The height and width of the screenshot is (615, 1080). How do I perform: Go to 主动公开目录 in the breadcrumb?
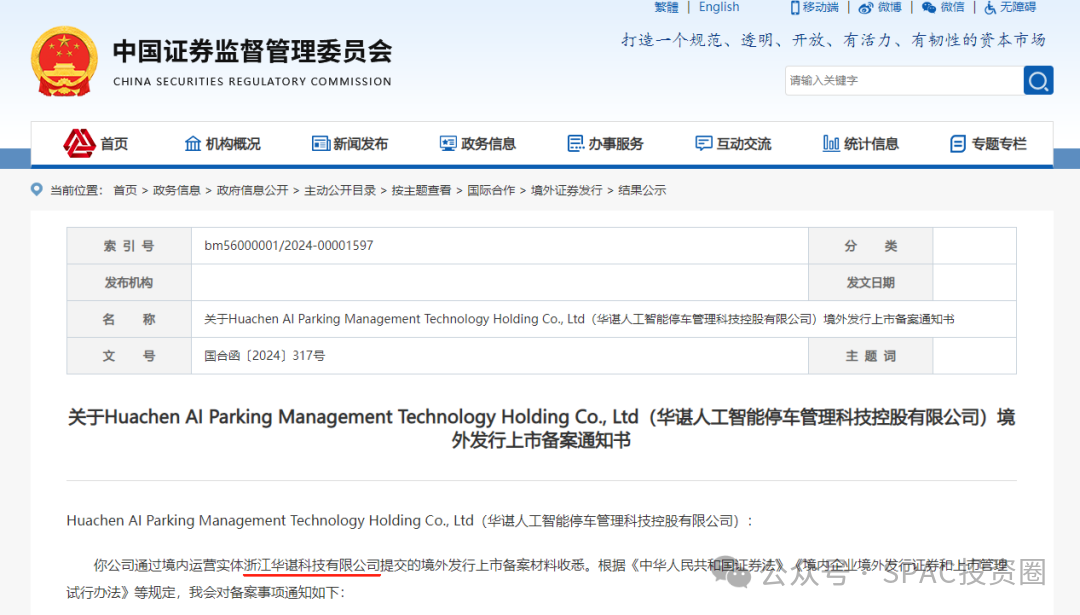pyautogui.click(x=340, y=190)
